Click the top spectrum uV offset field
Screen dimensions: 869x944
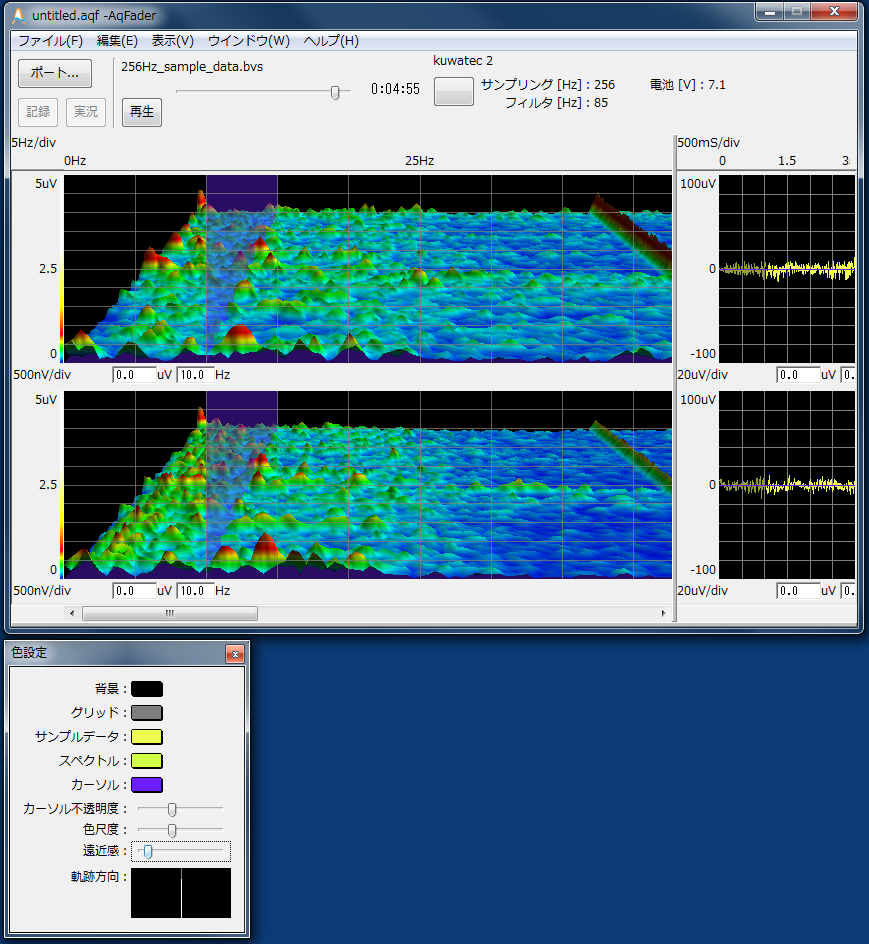click(134, 375)
